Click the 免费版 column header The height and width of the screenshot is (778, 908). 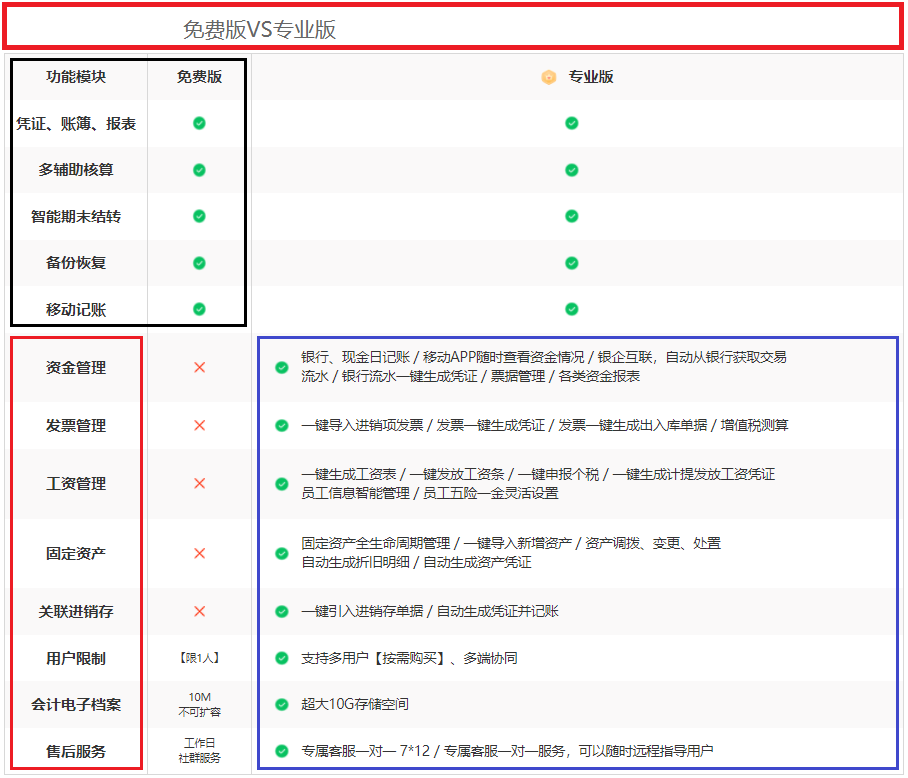tap(199, 77)
